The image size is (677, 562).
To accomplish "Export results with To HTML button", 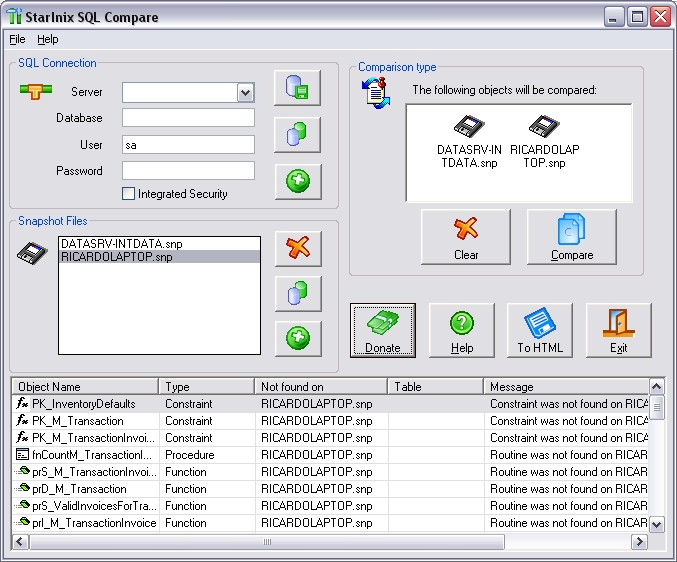I will (540, 330).
